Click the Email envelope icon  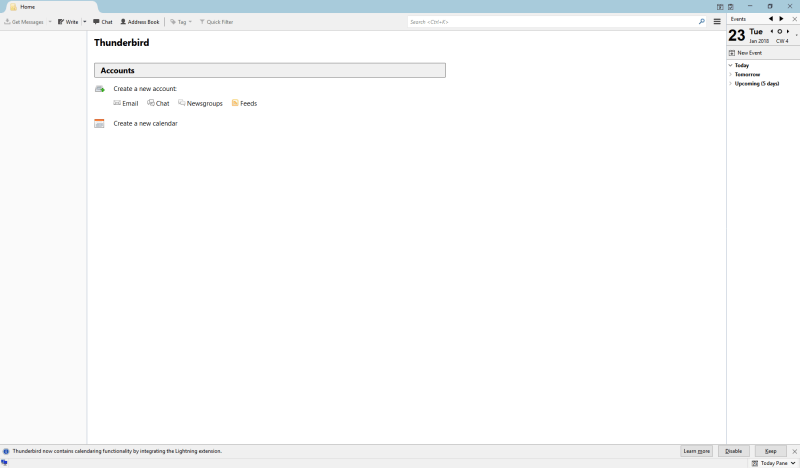pos(117,103)
